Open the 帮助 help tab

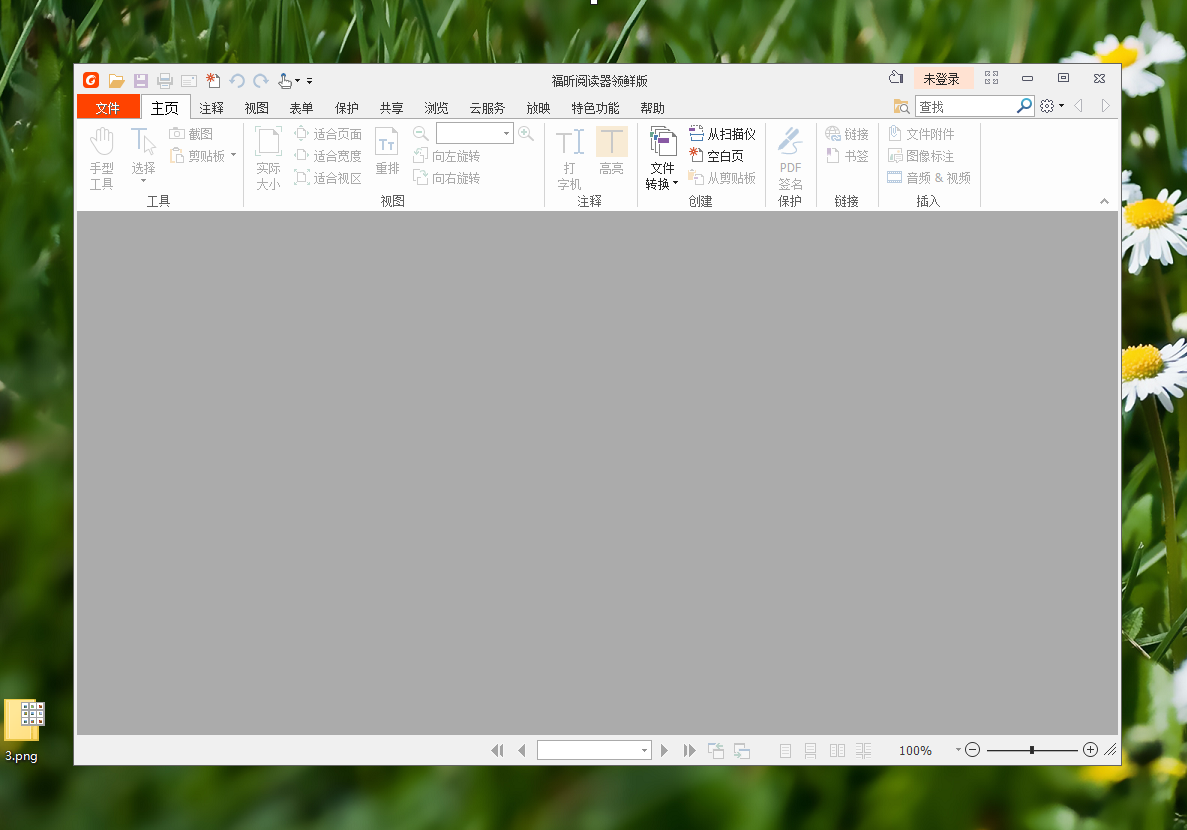653,108
